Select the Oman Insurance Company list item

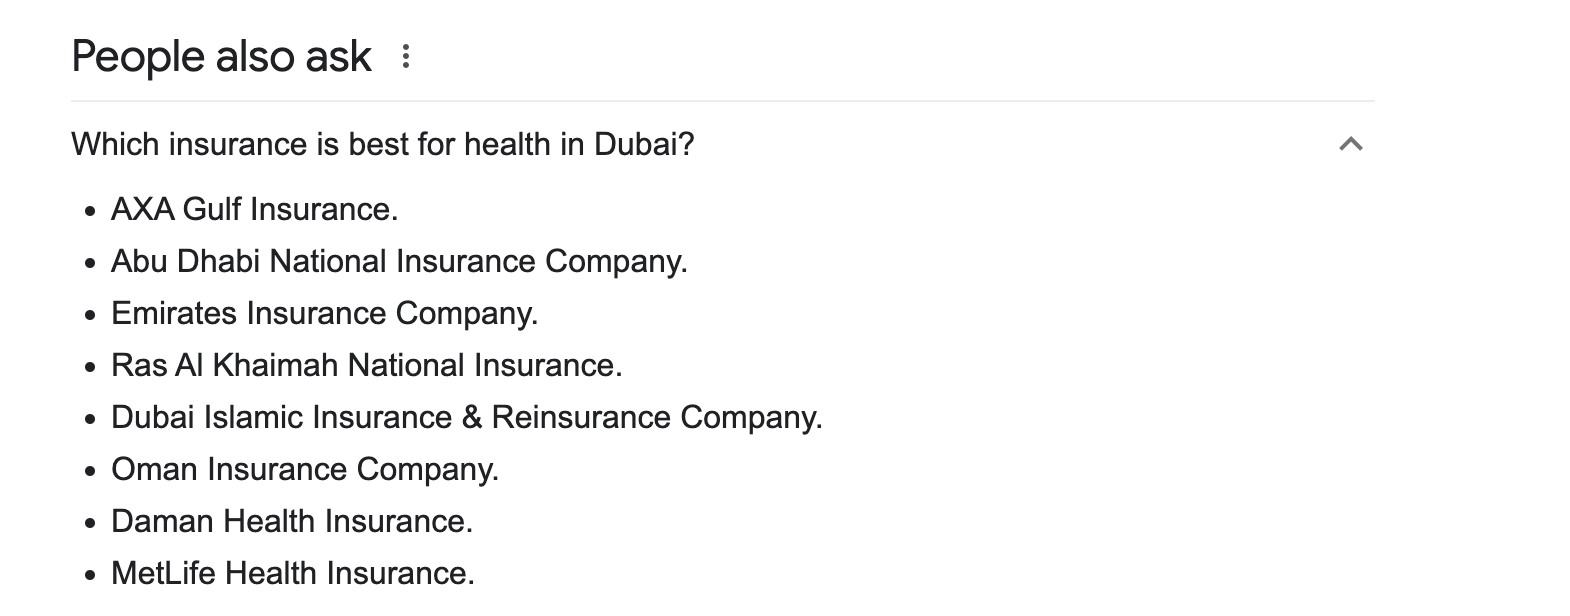click(305, 469)
